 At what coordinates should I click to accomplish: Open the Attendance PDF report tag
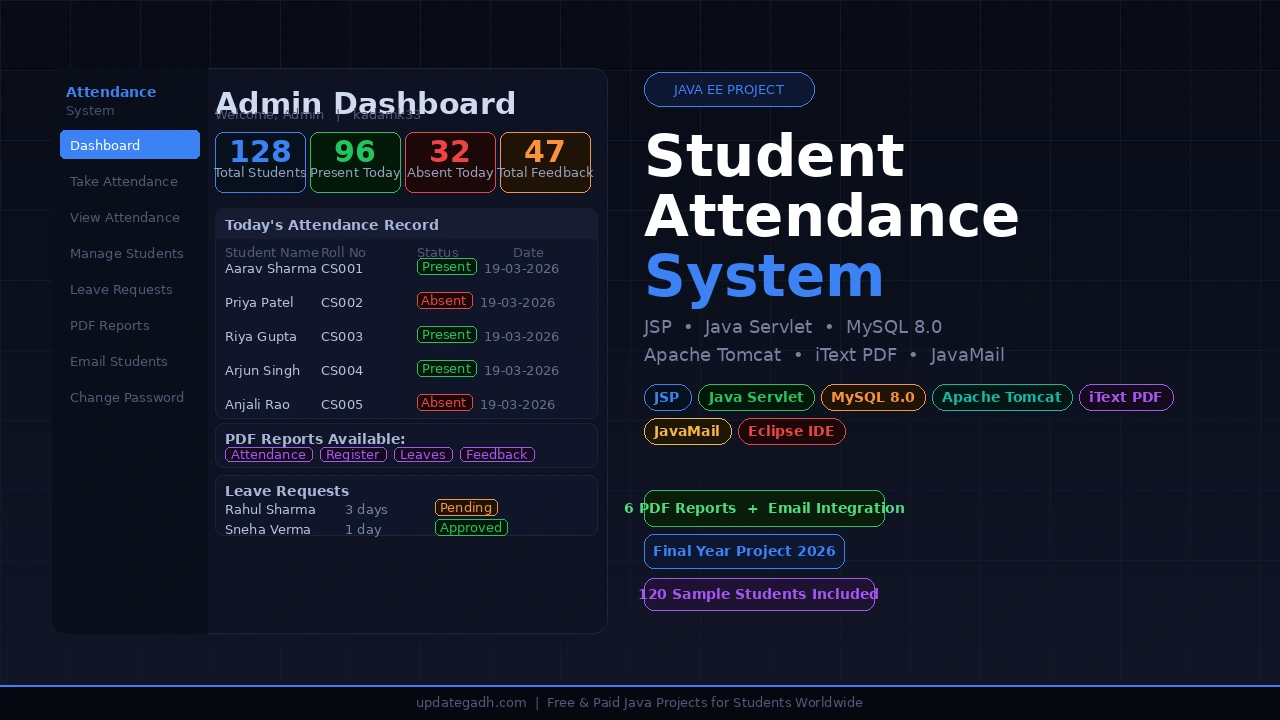point(268,455)
